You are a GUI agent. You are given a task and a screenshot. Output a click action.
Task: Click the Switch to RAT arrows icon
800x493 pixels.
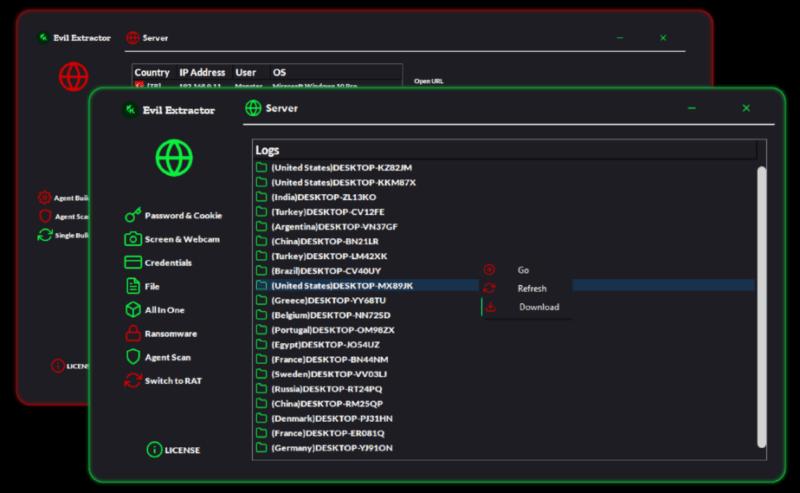pos(132,381)
